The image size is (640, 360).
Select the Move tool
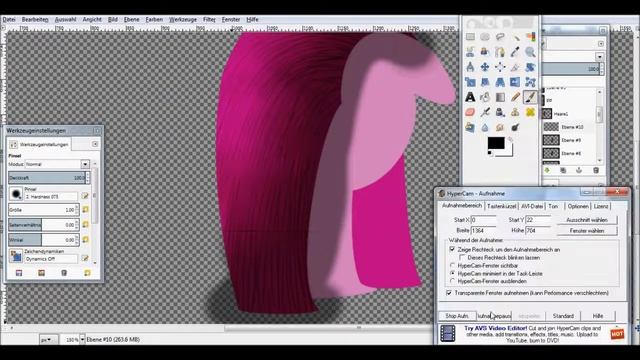point(485,67)
